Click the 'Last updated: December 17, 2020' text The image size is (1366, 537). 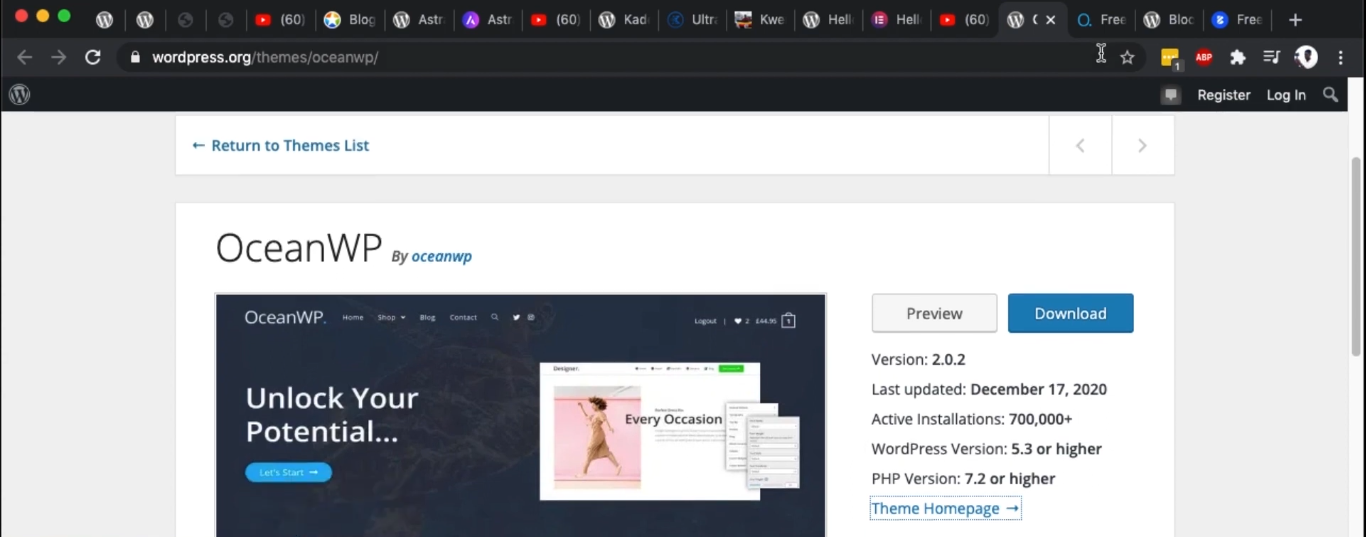click(989, 390)
